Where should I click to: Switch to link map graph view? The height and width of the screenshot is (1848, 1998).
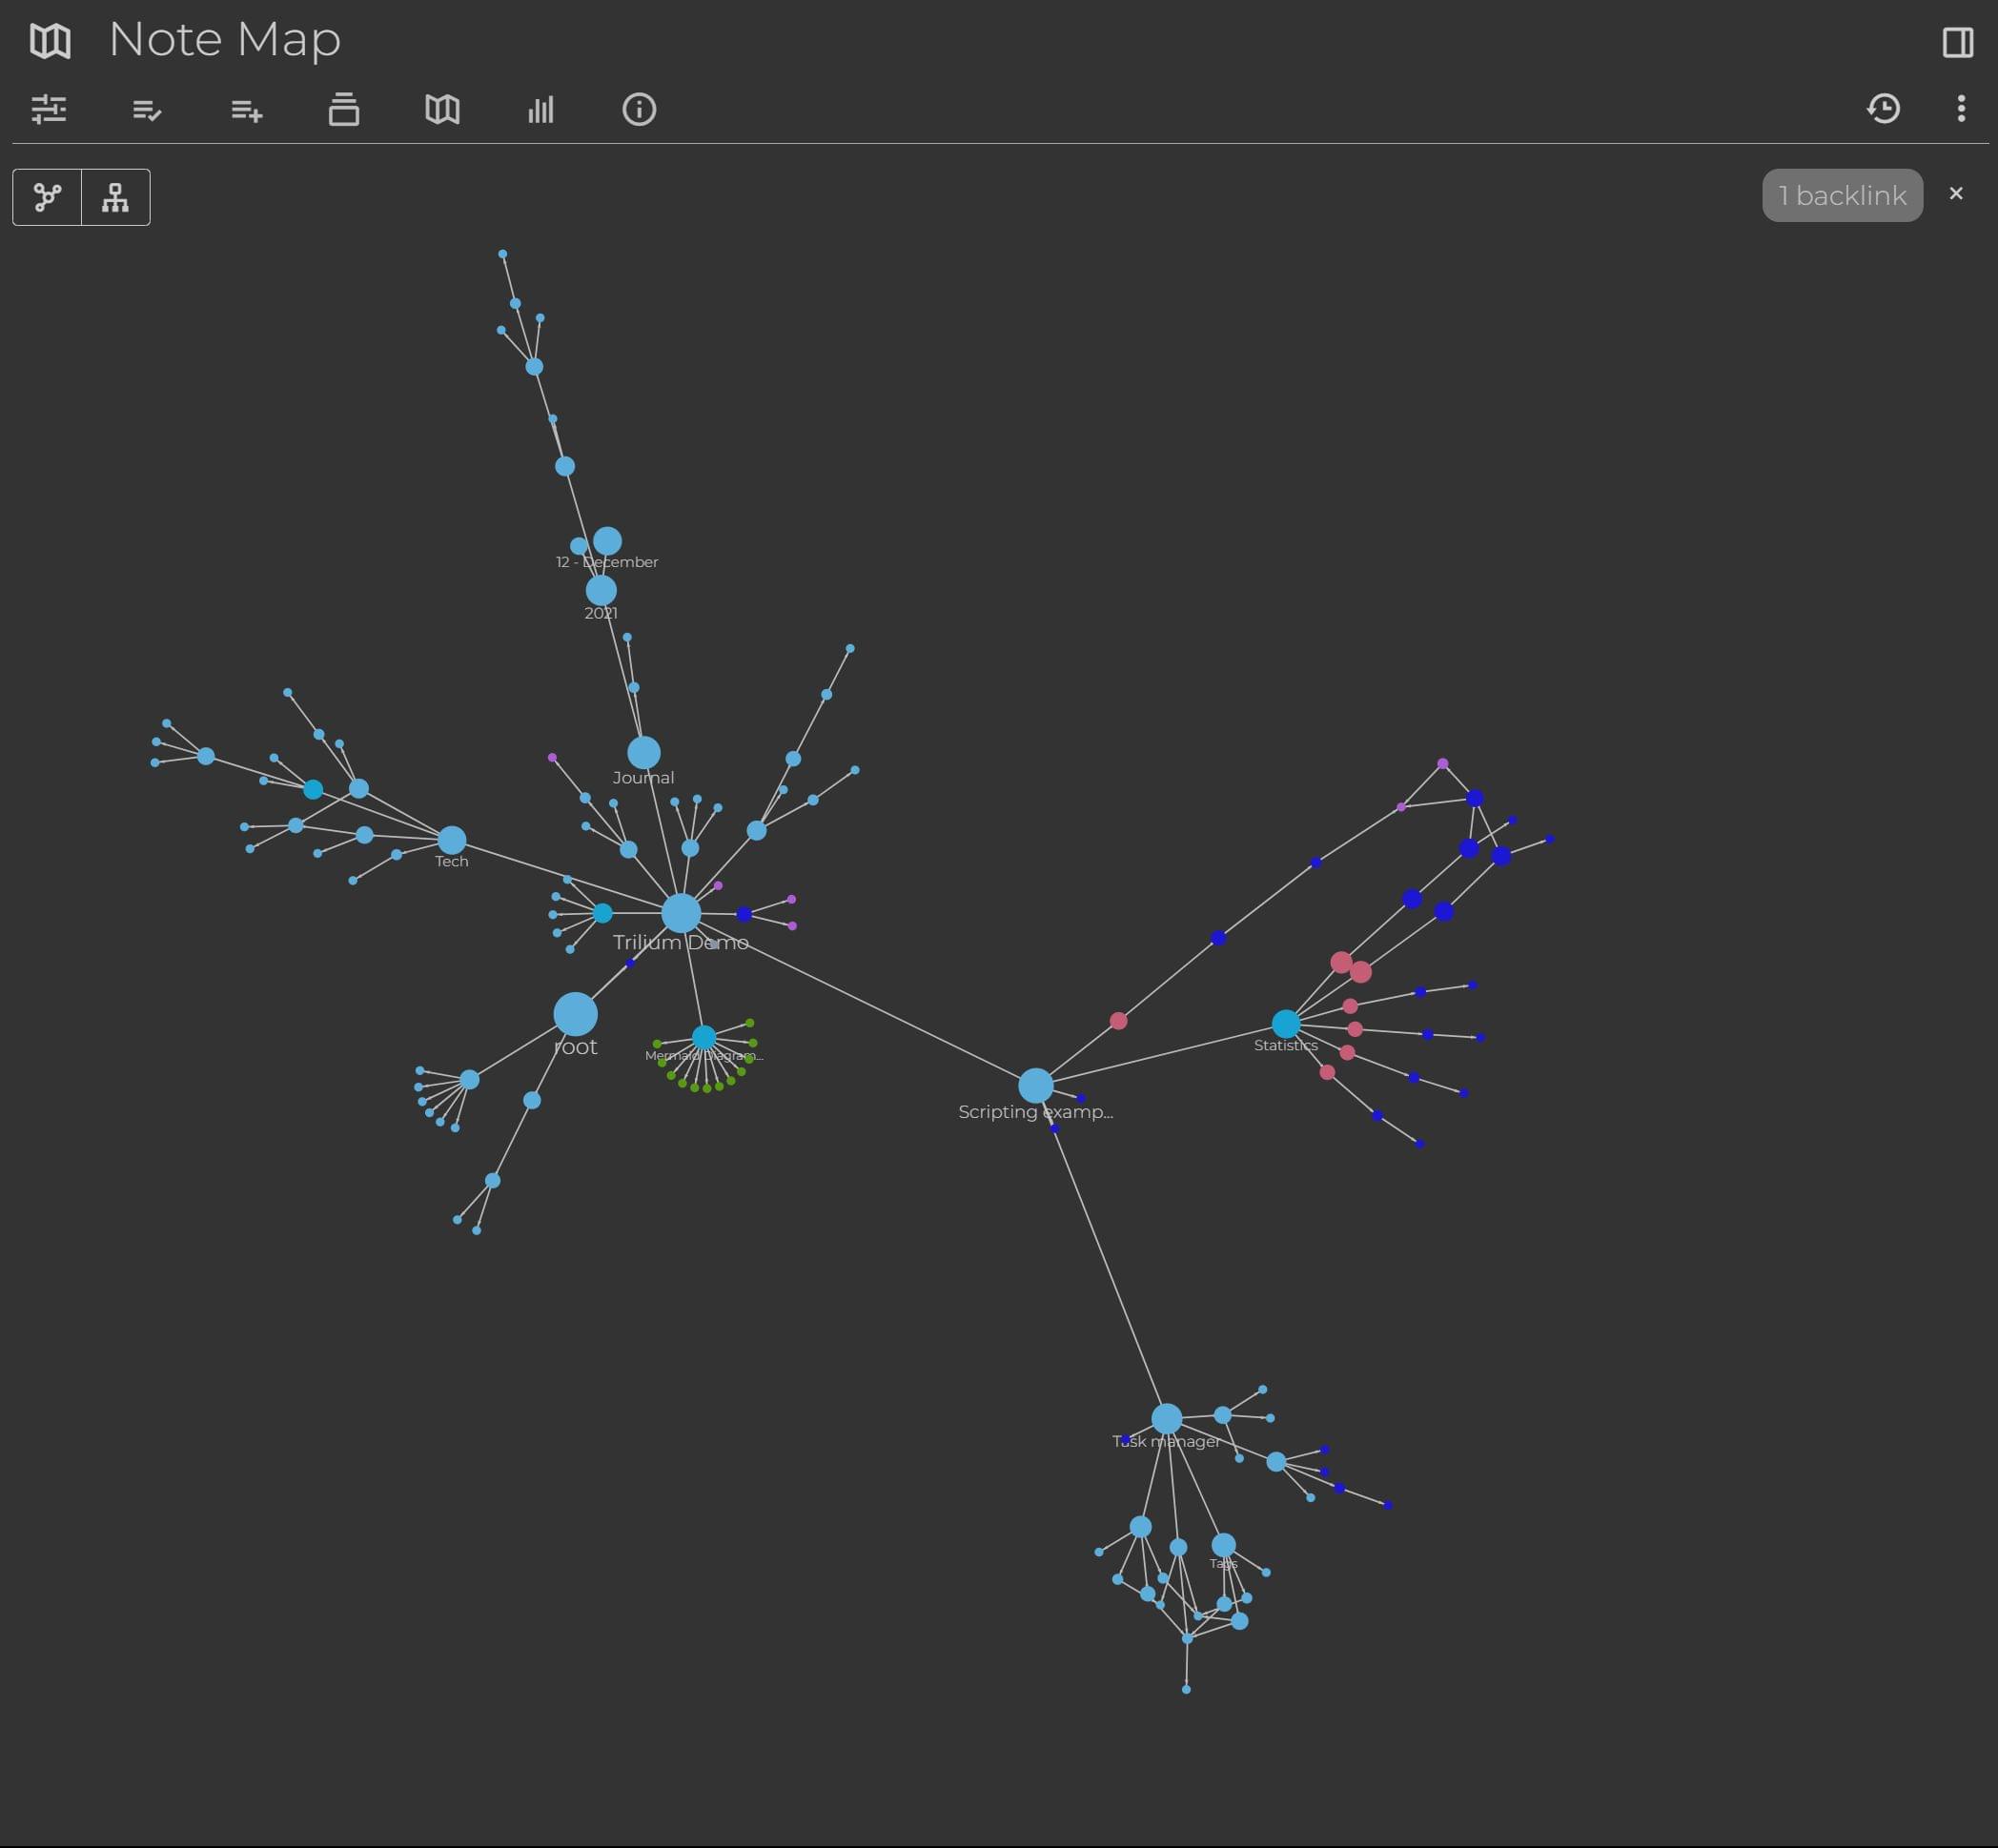pyautogui.click(x=47, y=197)
